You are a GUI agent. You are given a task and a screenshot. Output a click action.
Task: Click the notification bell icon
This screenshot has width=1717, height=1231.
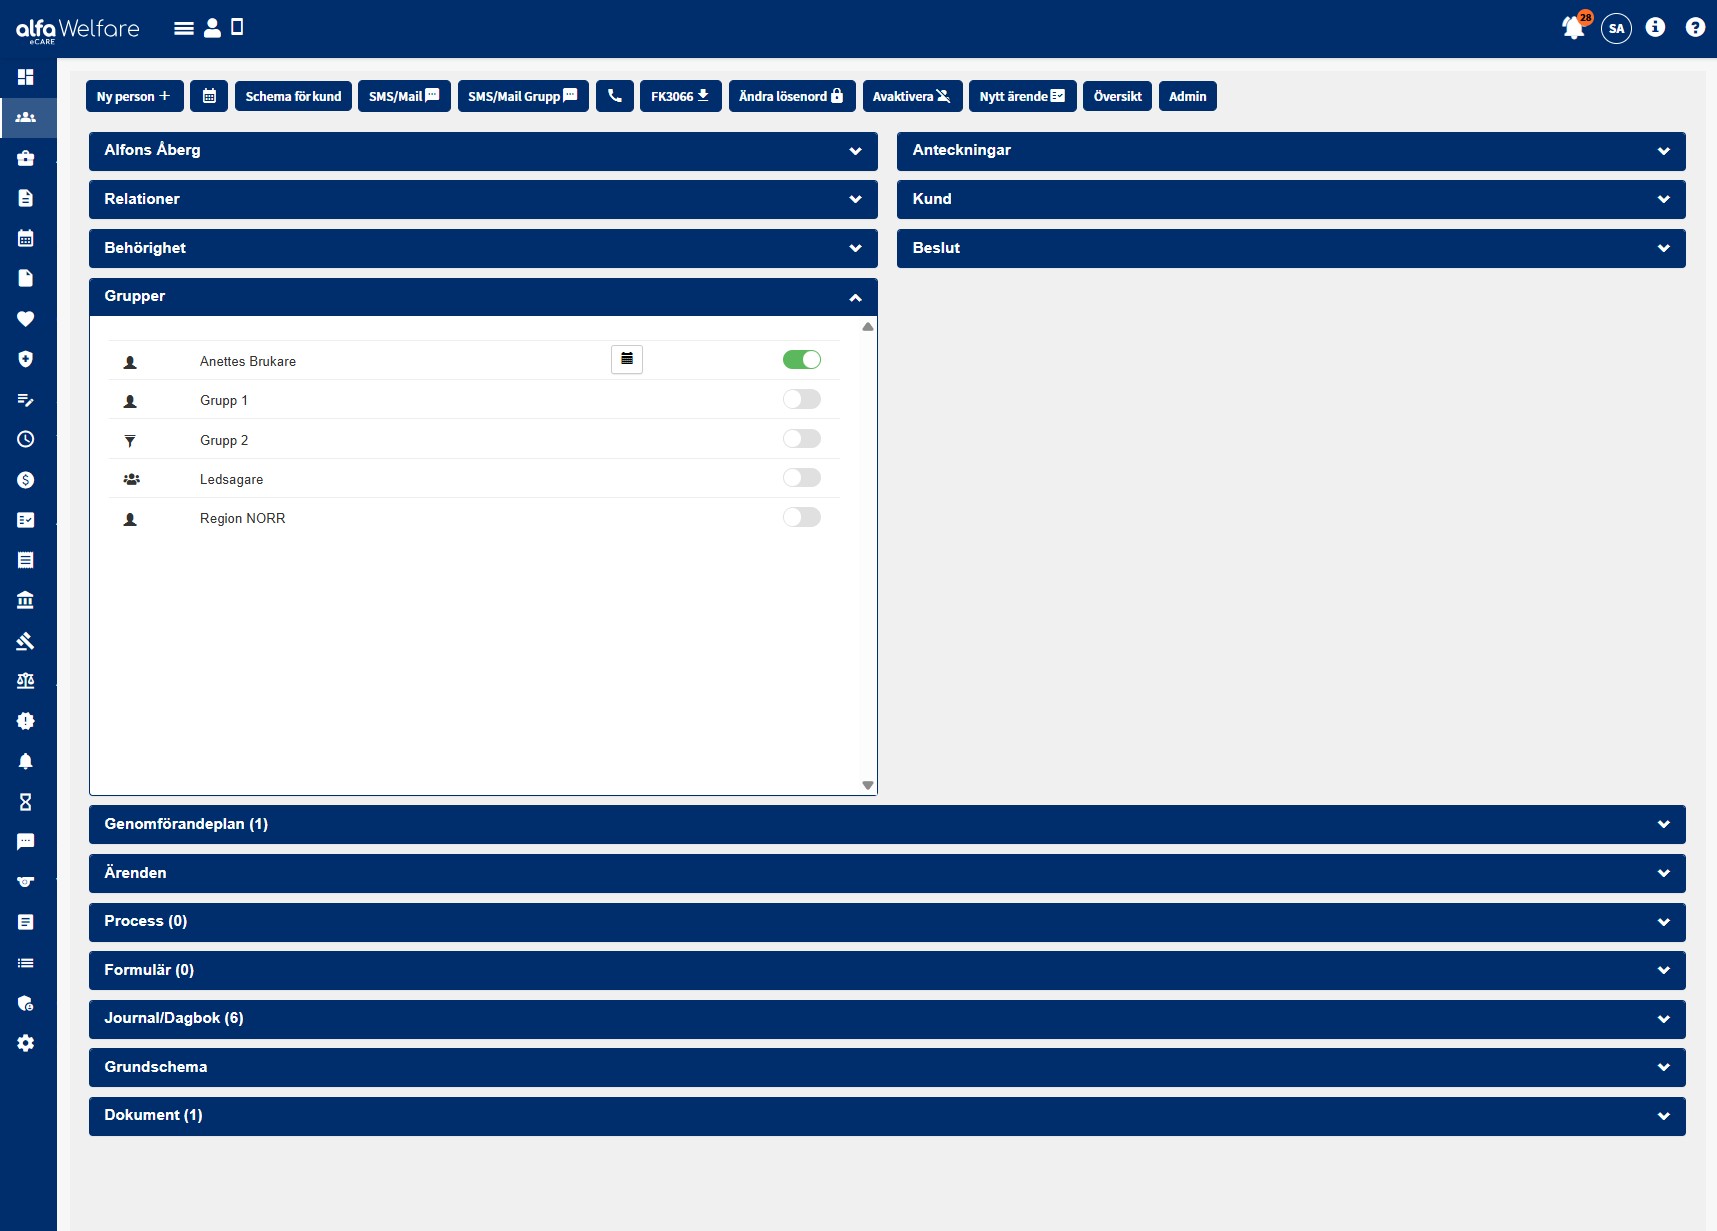point(1573,28)
